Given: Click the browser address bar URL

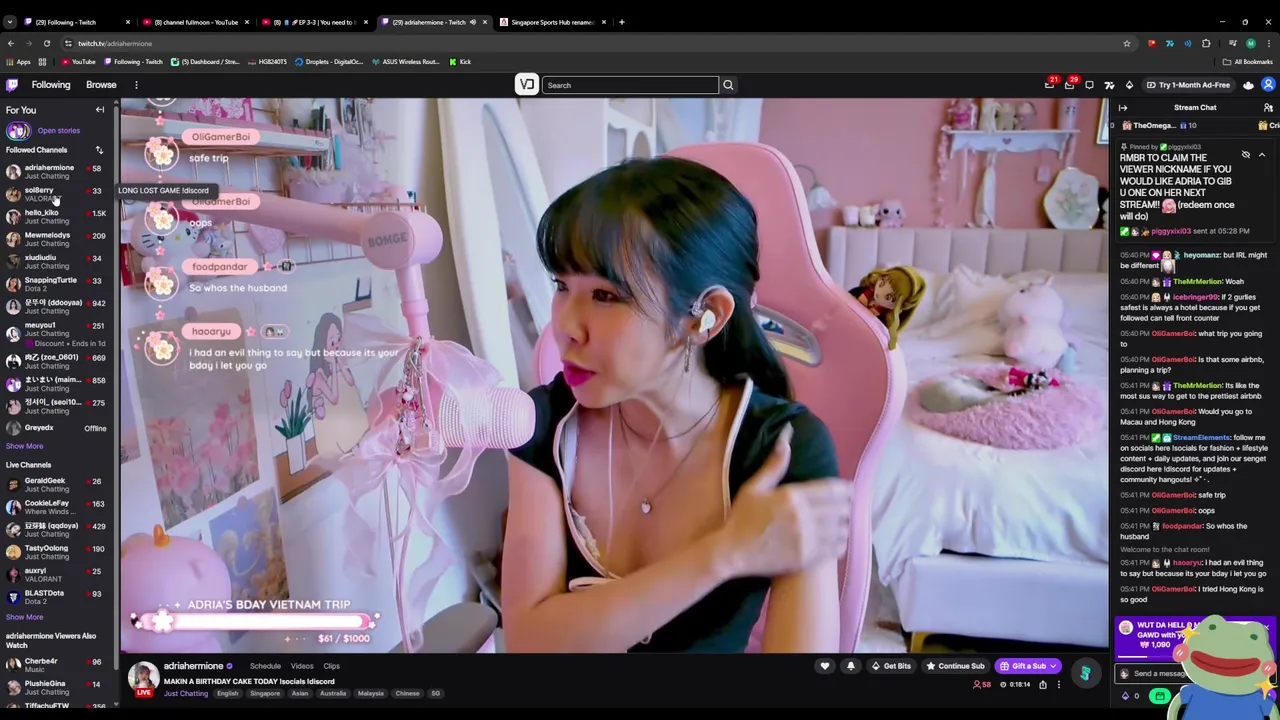Looking at the screenshot, I should (x=115, y=43).
